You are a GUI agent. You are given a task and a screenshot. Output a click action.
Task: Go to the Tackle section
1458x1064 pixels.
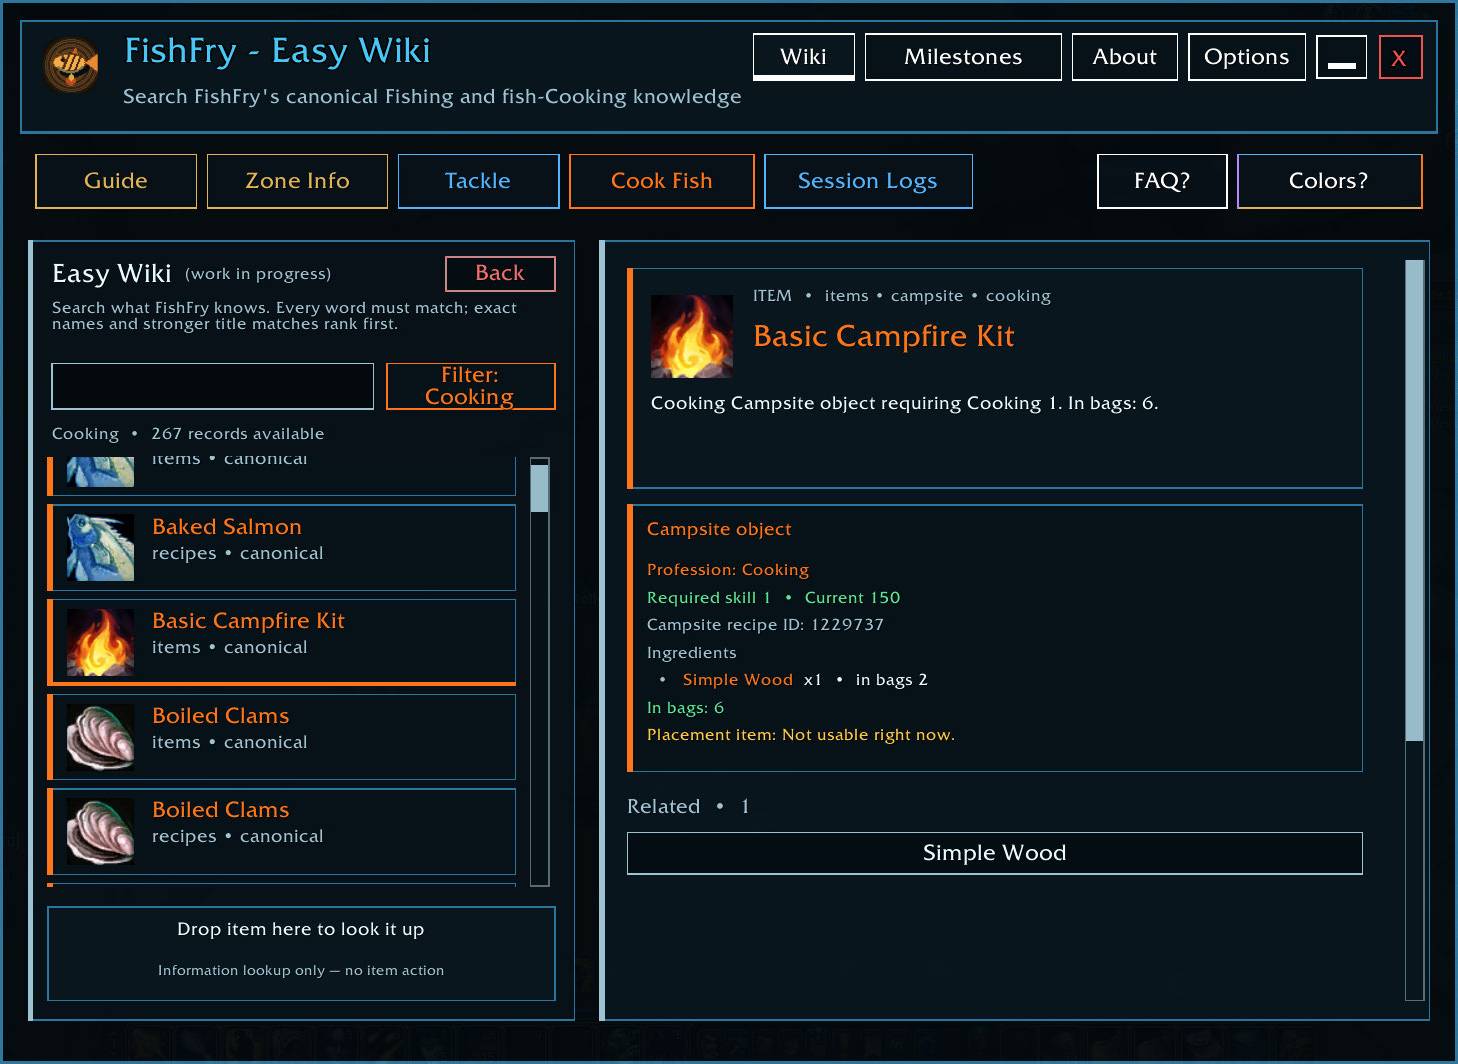tap(478, 181)
